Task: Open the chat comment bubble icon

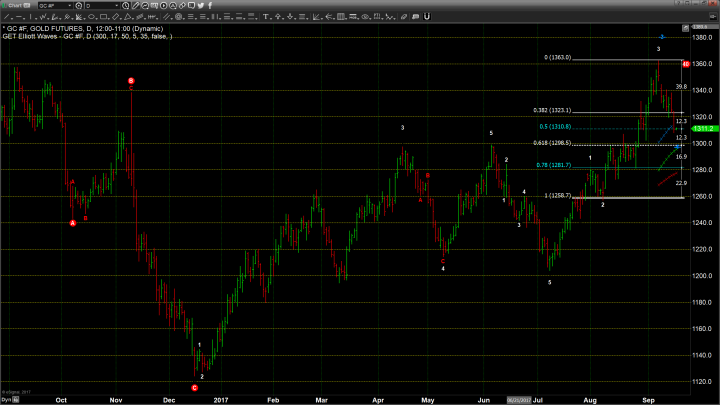Action: pyautogui.click(x=191, y=6)
